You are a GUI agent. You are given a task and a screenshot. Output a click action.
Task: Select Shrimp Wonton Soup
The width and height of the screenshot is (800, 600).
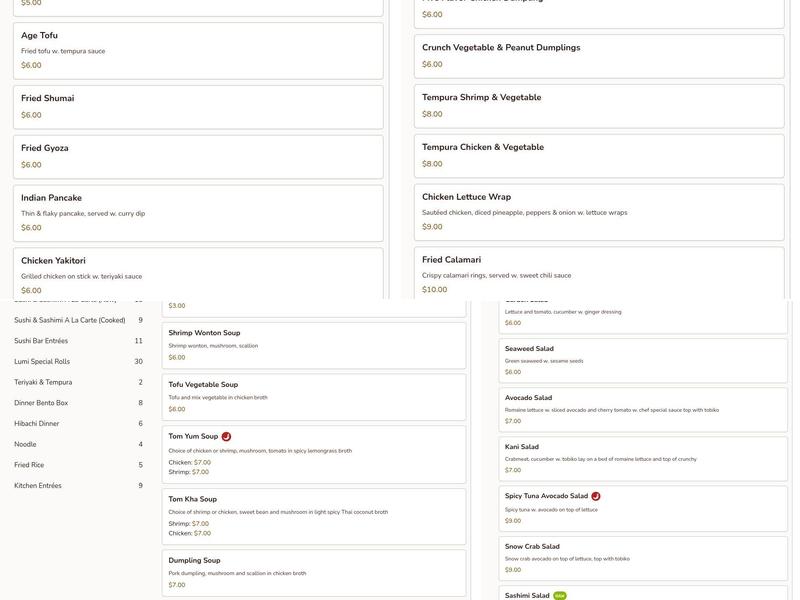click(313, 345)
